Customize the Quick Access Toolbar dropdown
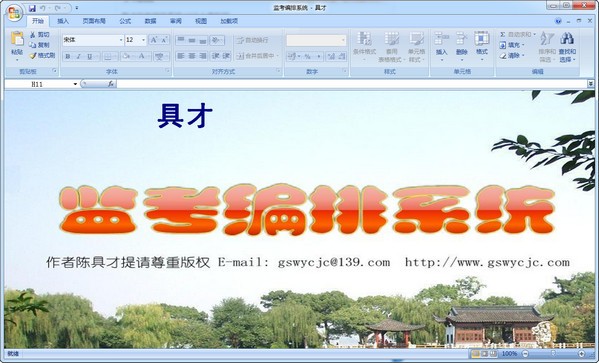This screenshot has height=363, width=599. point(77,8)
